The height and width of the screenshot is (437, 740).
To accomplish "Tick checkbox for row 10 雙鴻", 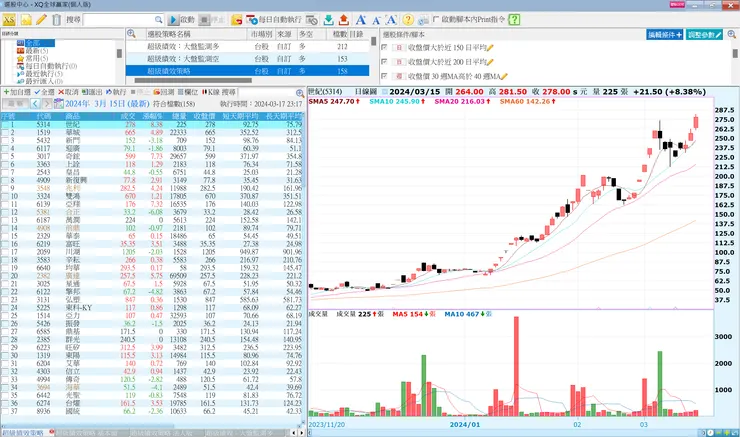I will (x=5, y=196).
